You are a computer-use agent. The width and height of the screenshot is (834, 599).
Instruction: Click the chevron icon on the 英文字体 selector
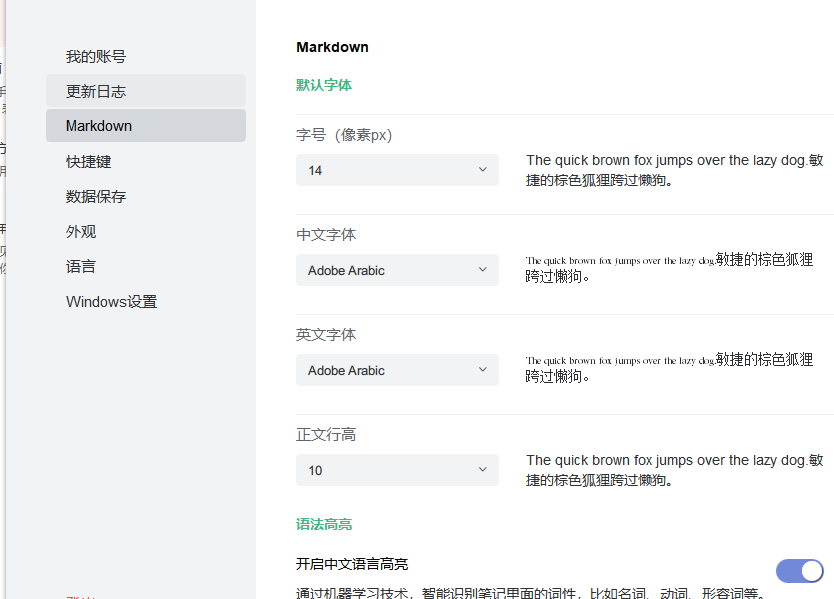(481, 370)
